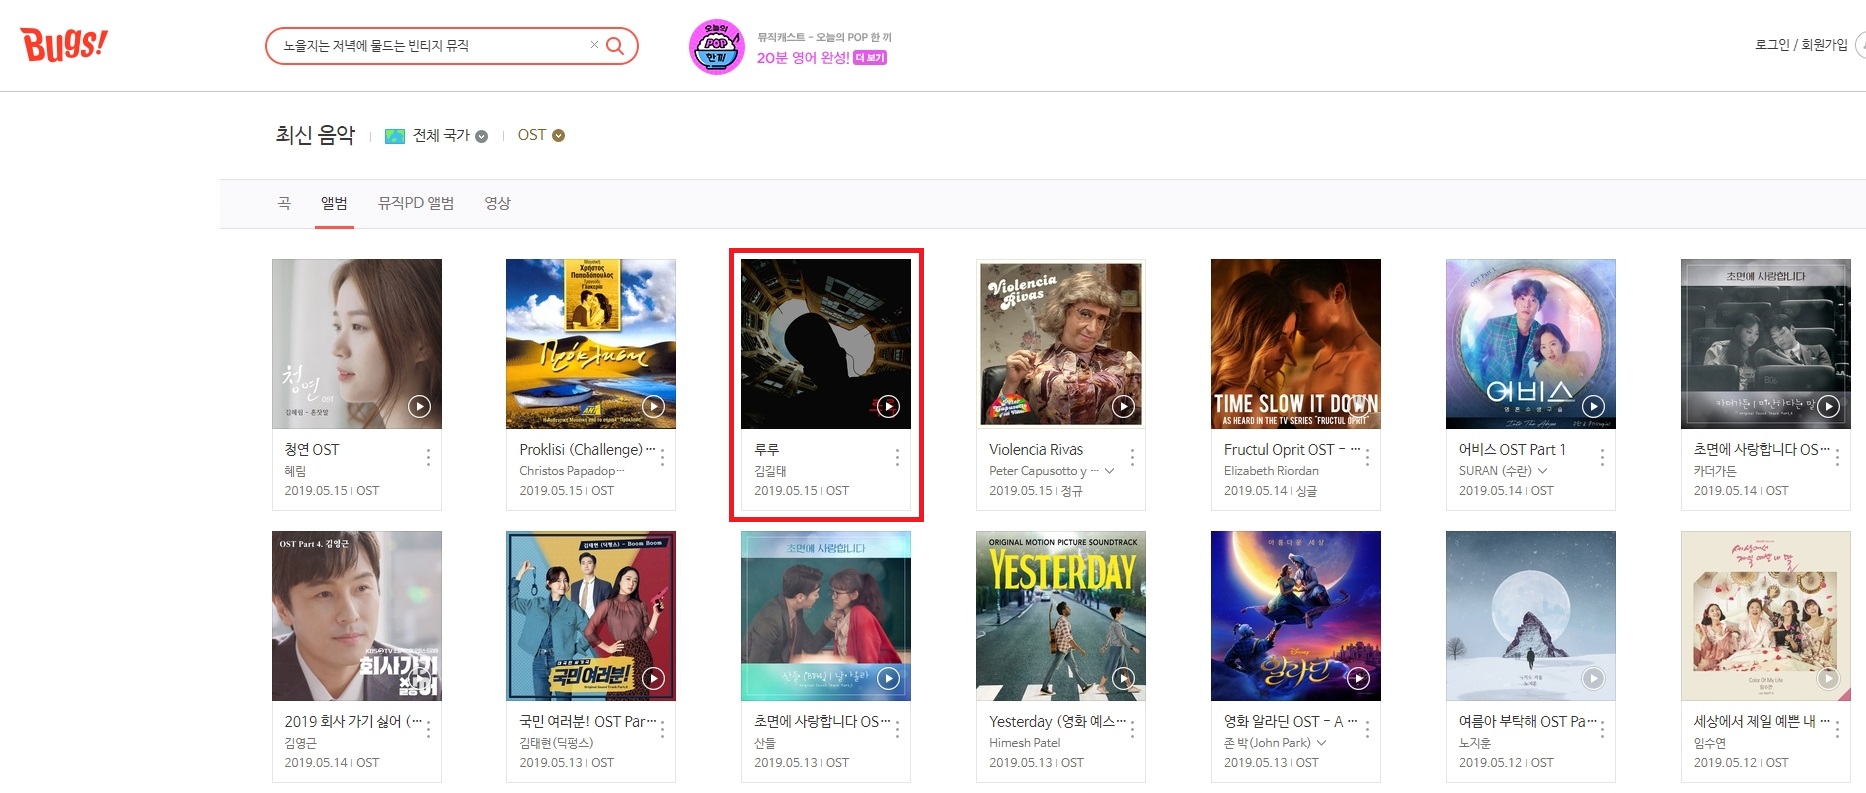Click the search magnifier icon

(x=615, y=45)
